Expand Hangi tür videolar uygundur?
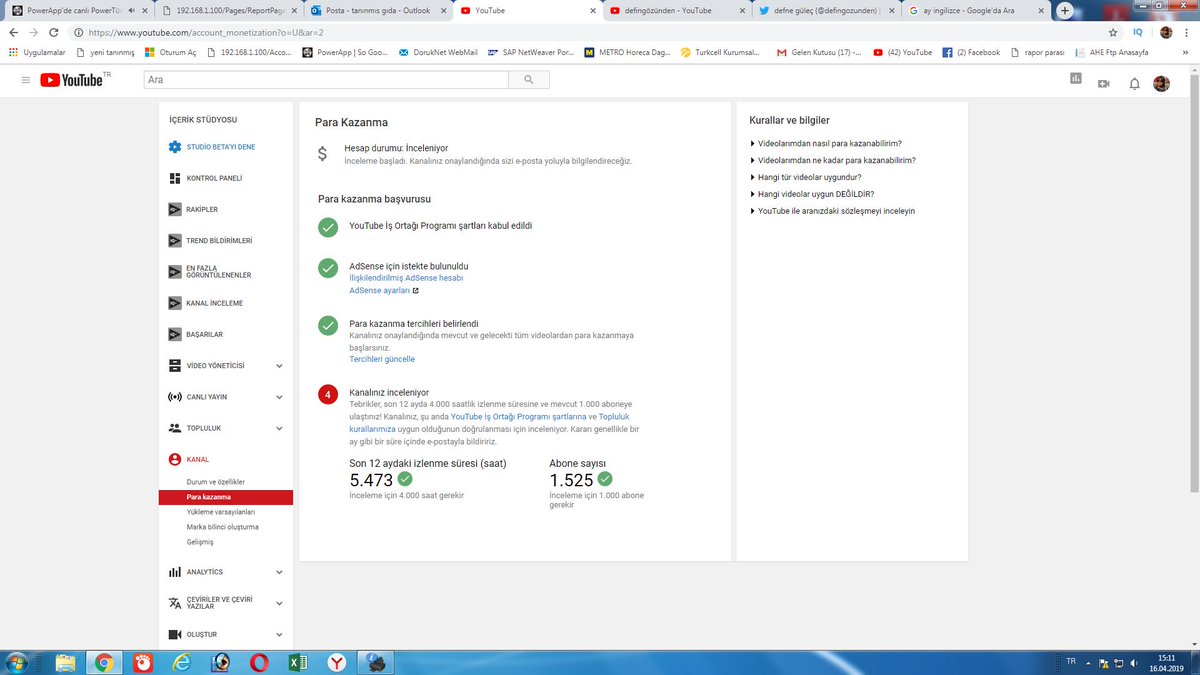This screenshot has height=675, width=1200. tap(805, 177)
